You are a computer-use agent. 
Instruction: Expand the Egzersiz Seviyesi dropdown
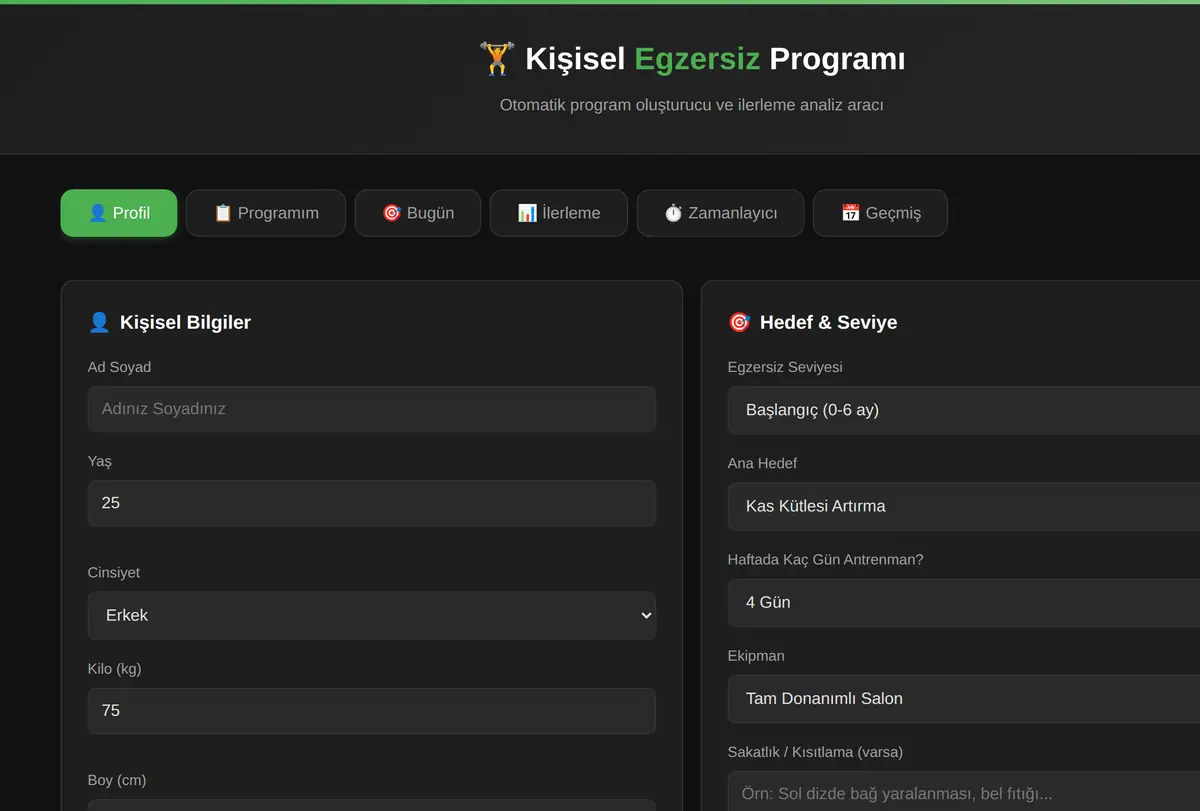point(964,410)
